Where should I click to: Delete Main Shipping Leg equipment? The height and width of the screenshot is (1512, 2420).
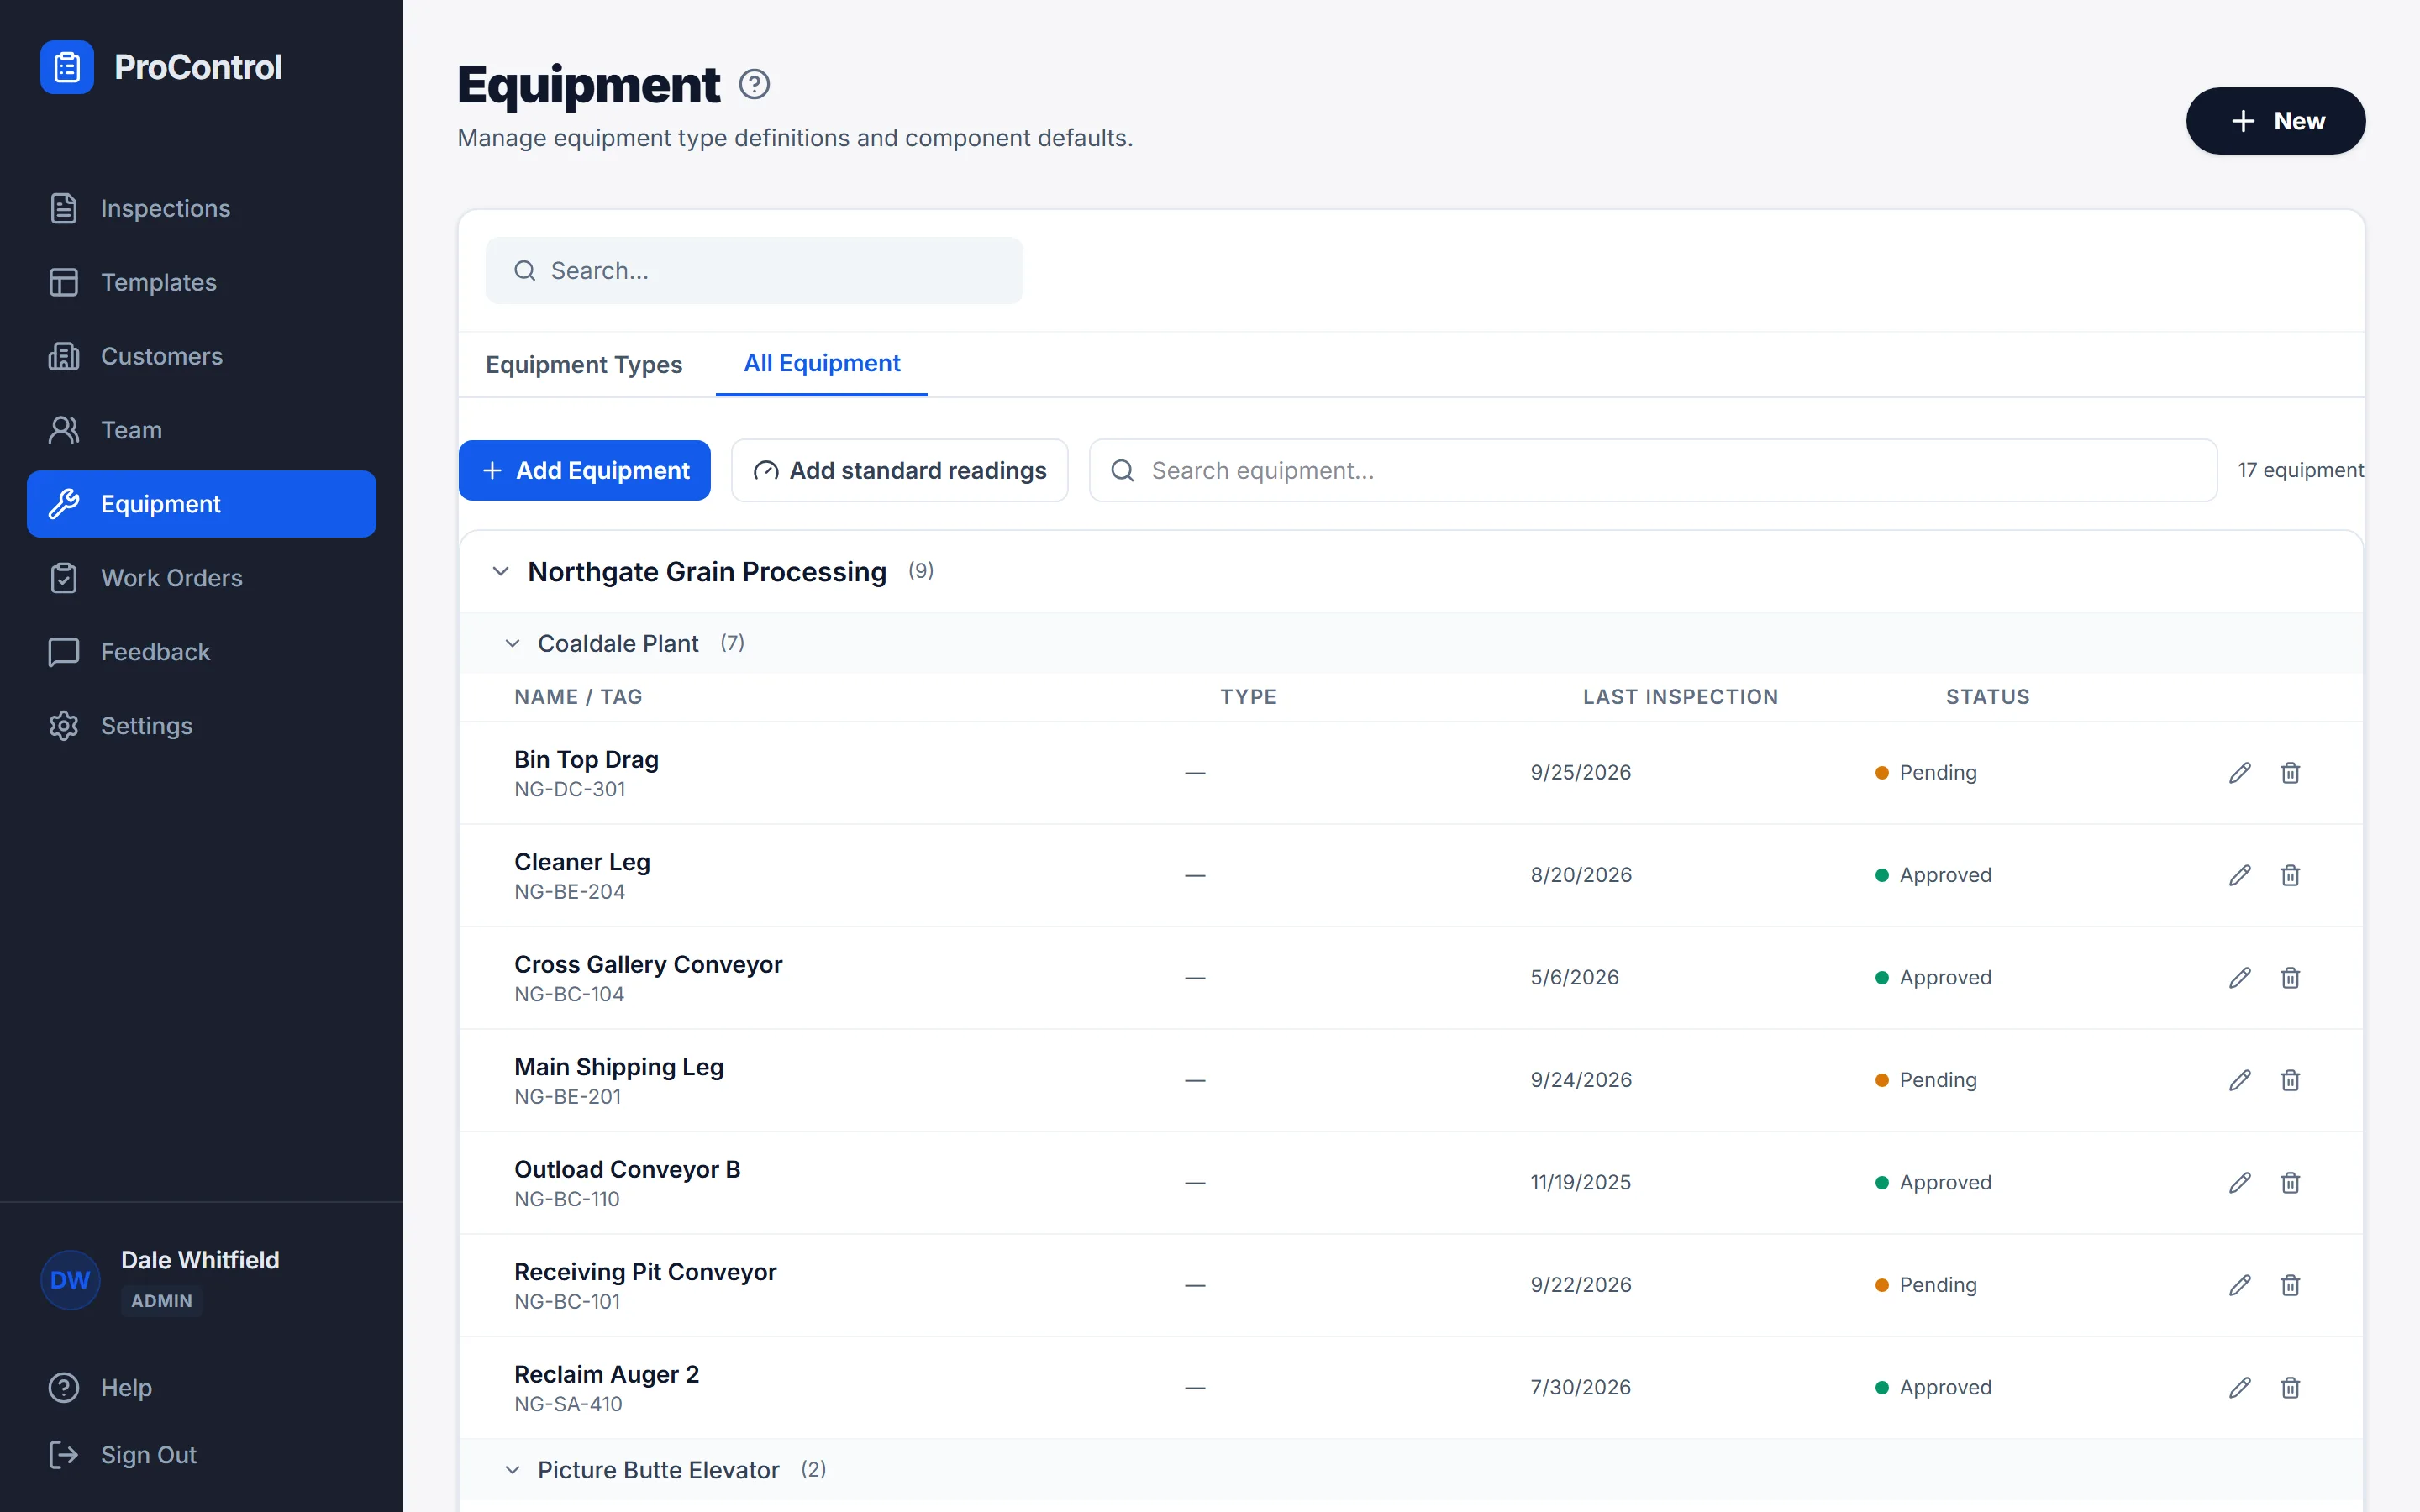click(2290, 1080)
